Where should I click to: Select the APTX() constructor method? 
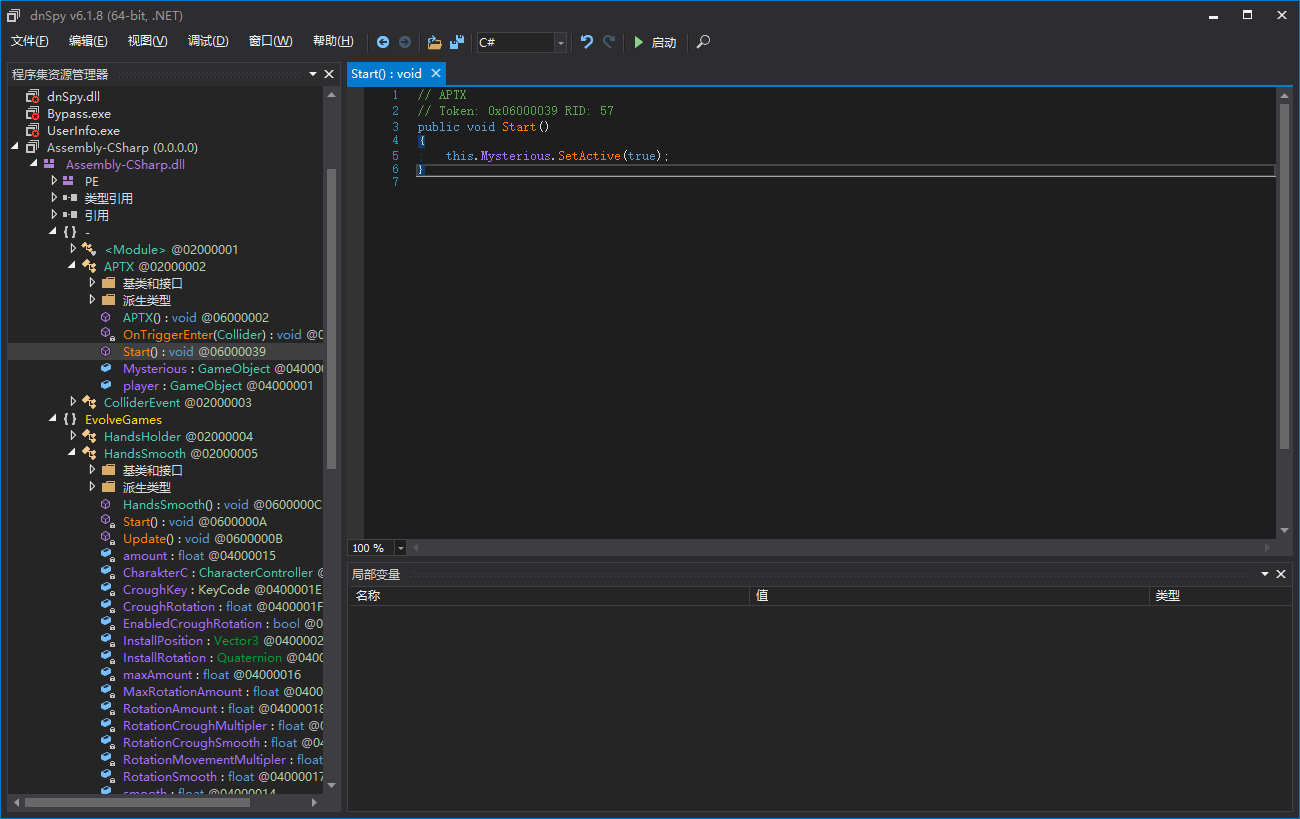pos(195,318)
